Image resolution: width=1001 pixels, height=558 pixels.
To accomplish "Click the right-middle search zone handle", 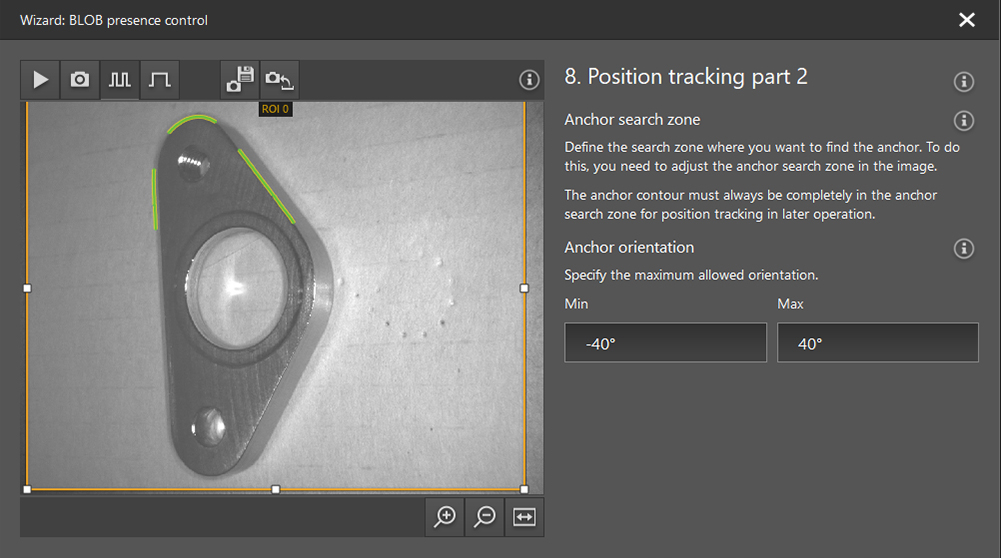I will click(524, 288).
